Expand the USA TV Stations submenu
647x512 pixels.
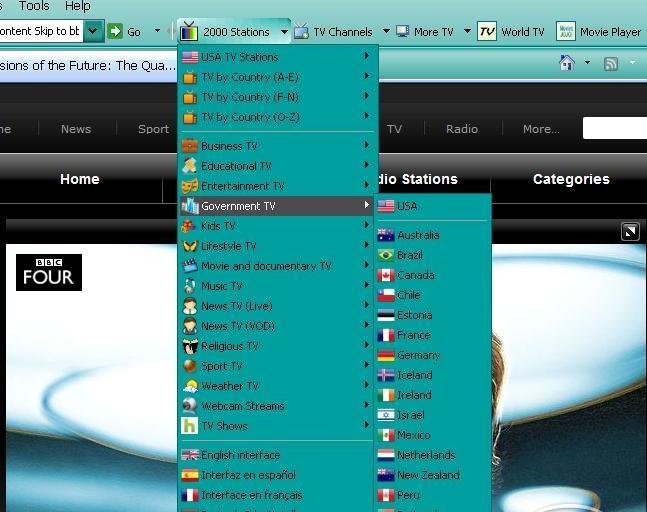pos(366,56)
